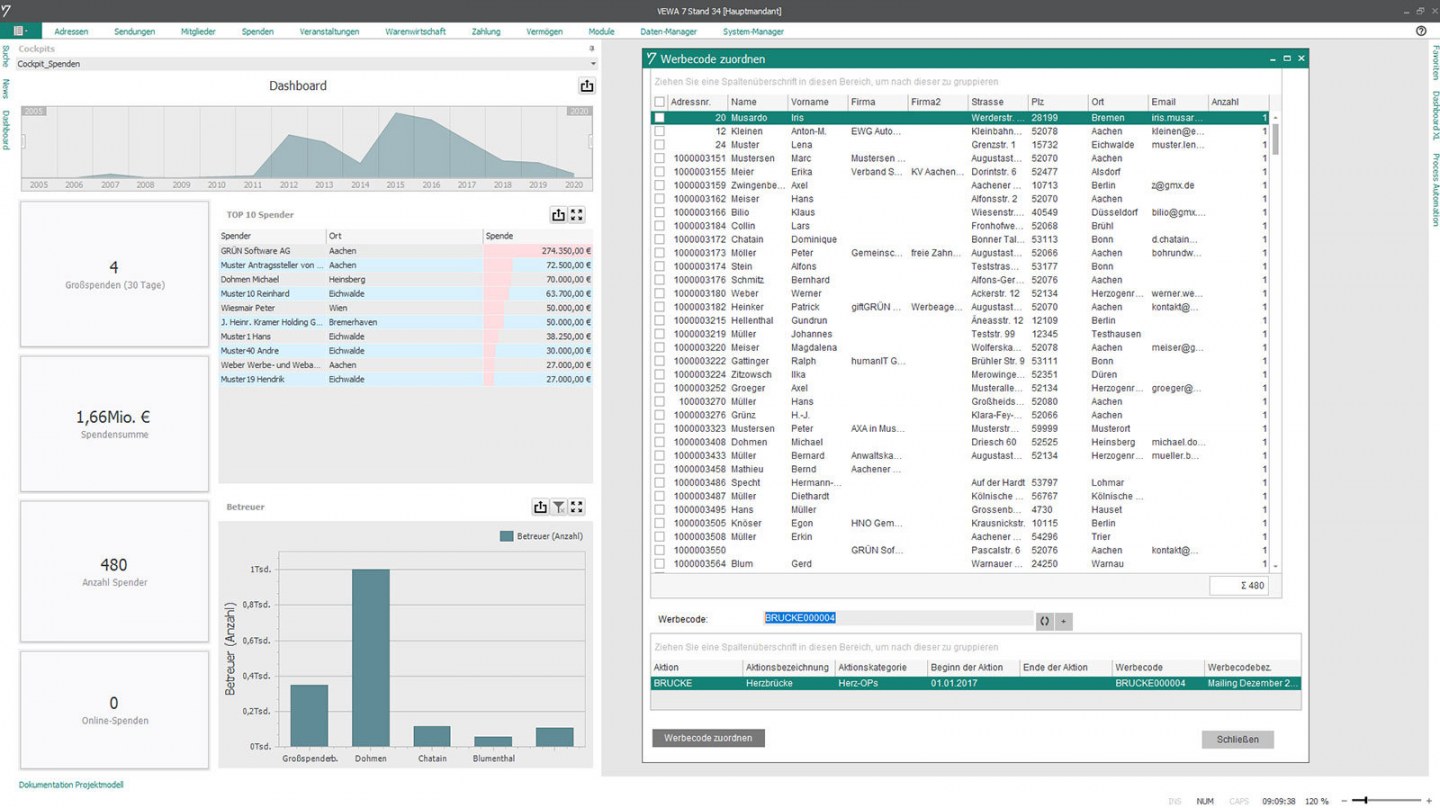The image size is (1440, 808).
Task: Open the help question mark icon
Action: [1421, 31]
